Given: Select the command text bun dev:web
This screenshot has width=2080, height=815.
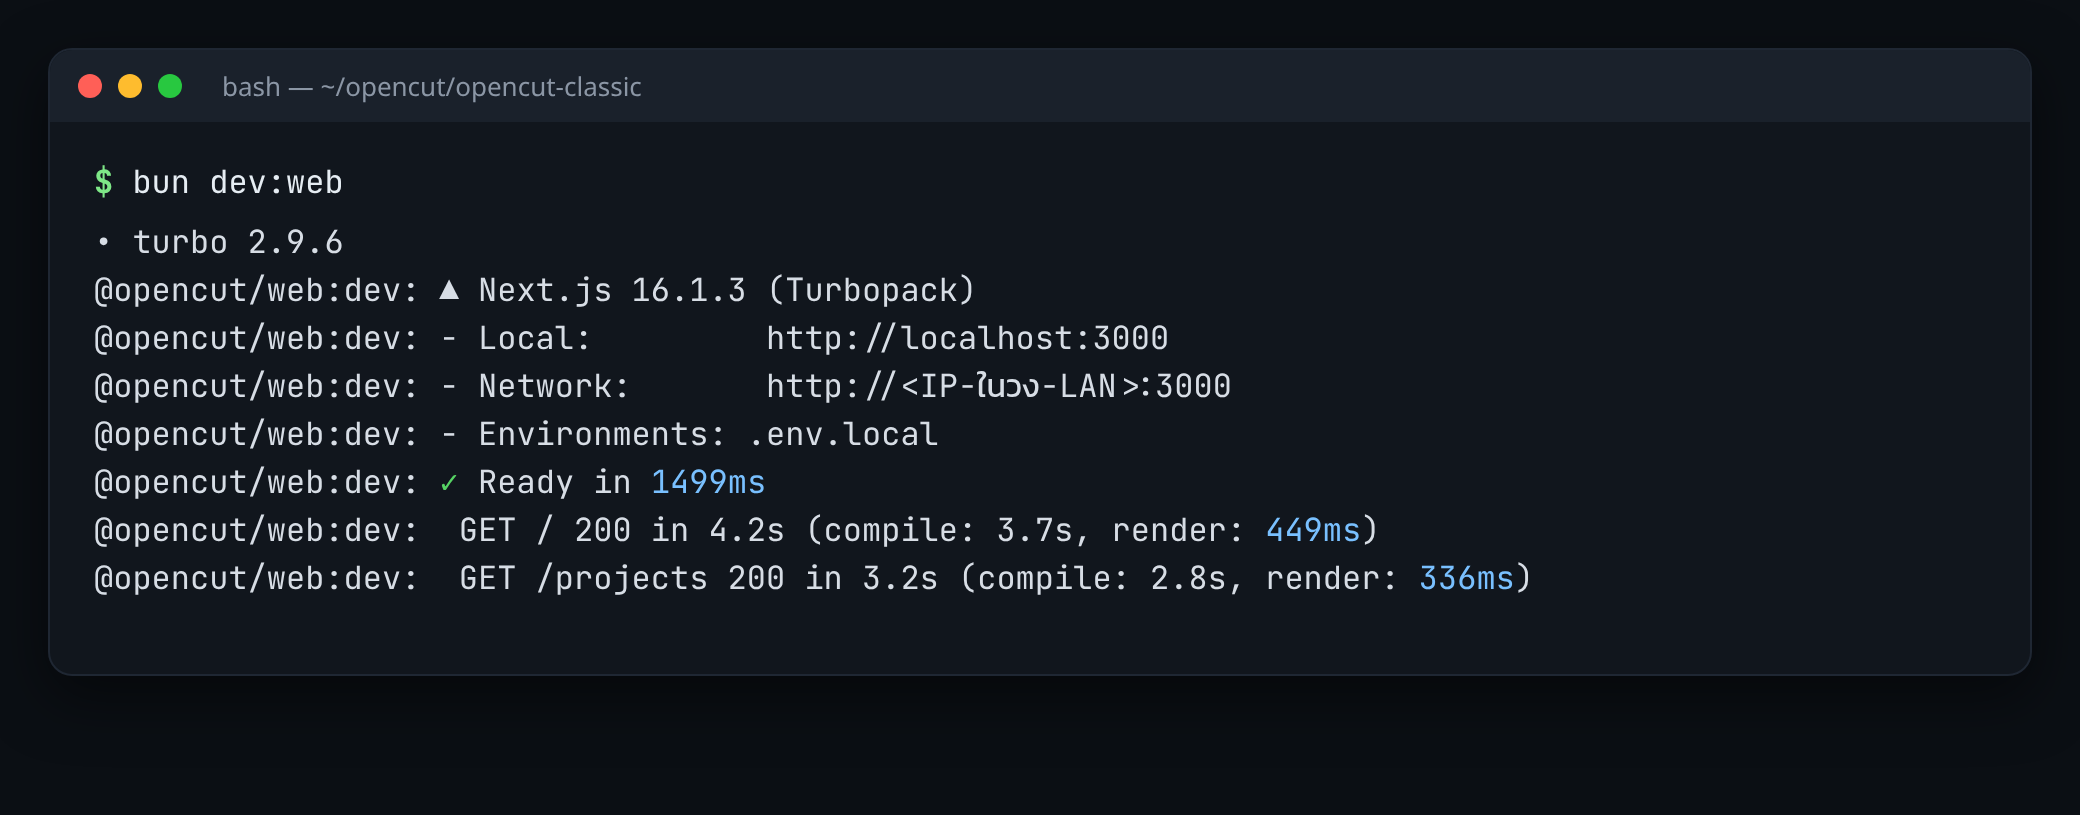Looking at the screenshot, I should click(x=238, y=183).
